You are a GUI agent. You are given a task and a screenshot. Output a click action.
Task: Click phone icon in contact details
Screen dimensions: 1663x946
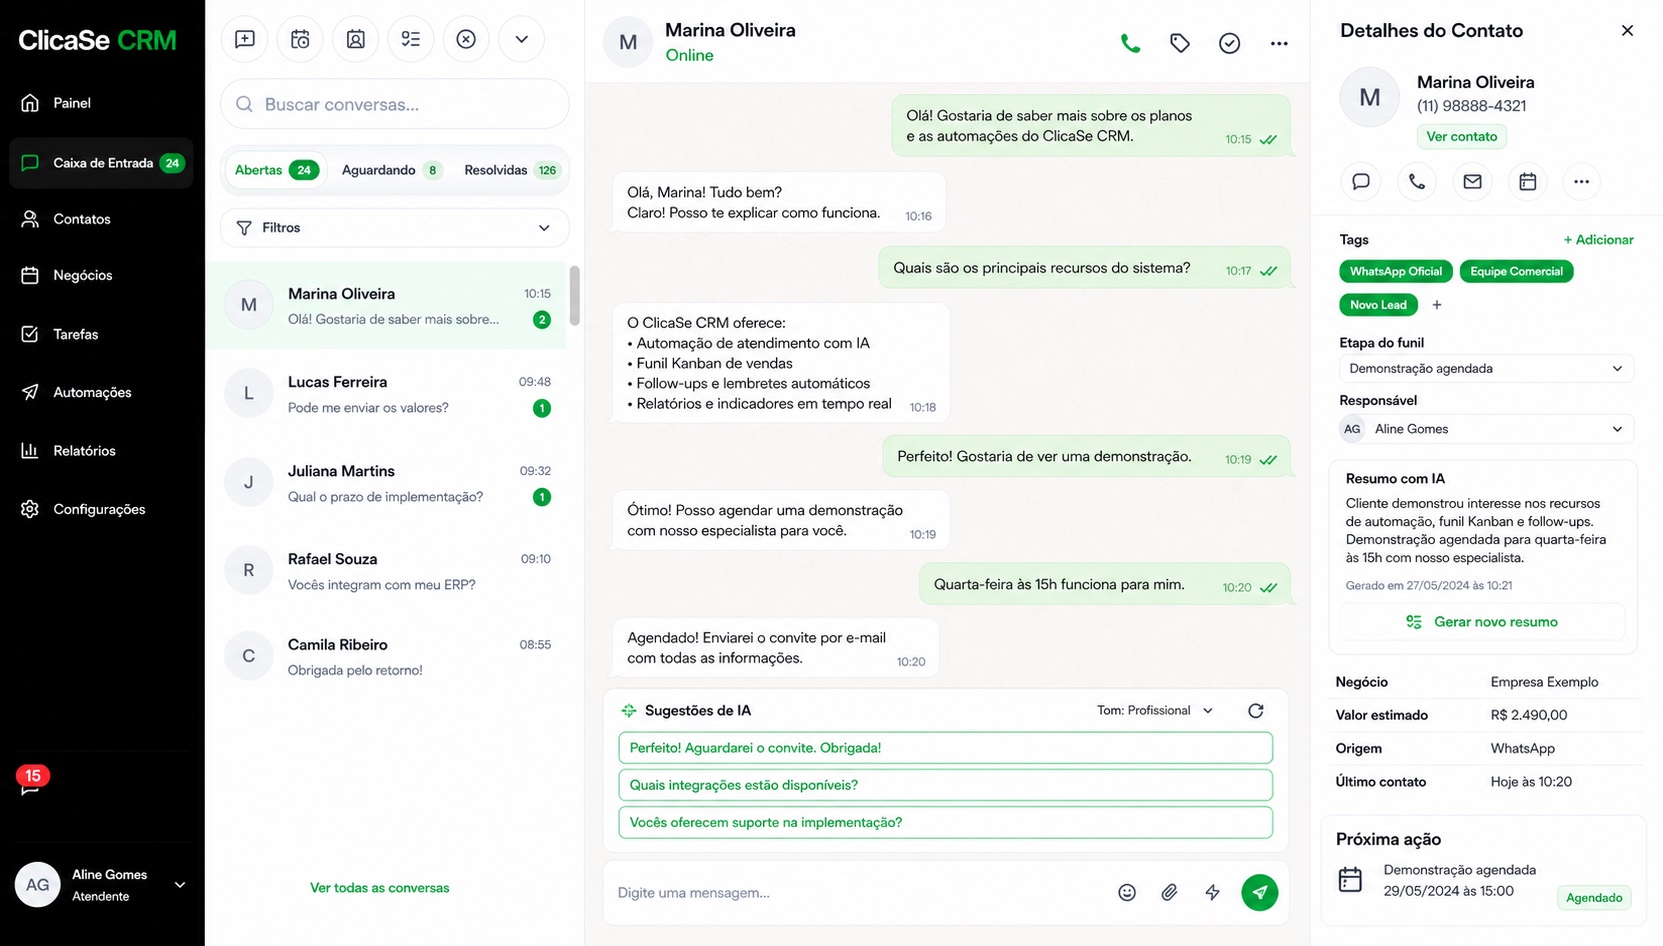(x=1417, y=181)
